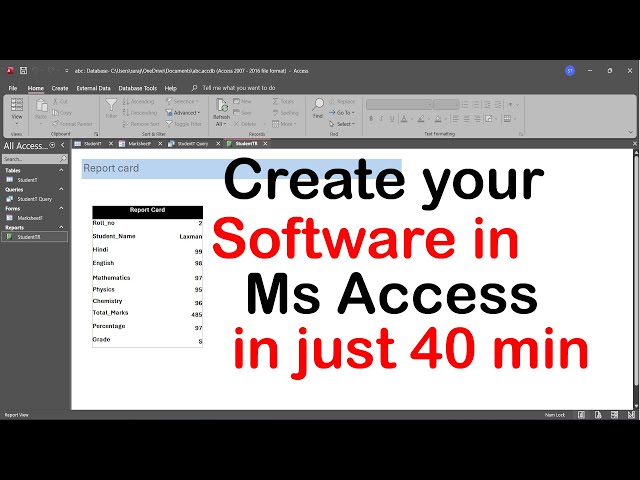Sort Descending in Sort & Filter
Screen dimensions: 640x480
point(140,113)
